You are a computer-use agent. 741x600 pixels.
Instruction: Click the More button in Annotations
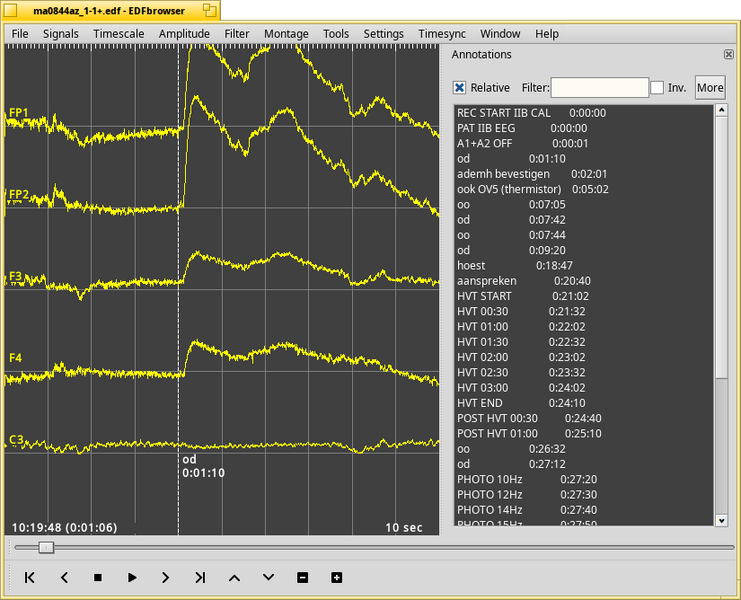tap(710, 87)
